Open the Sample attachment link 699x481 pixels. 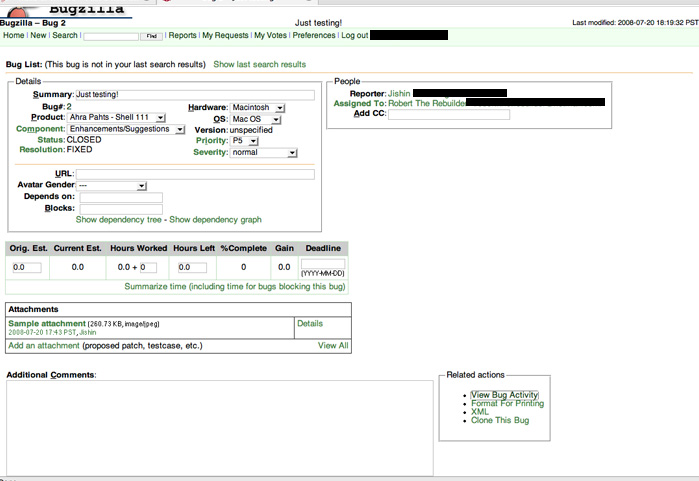click(x=47, y=324)
